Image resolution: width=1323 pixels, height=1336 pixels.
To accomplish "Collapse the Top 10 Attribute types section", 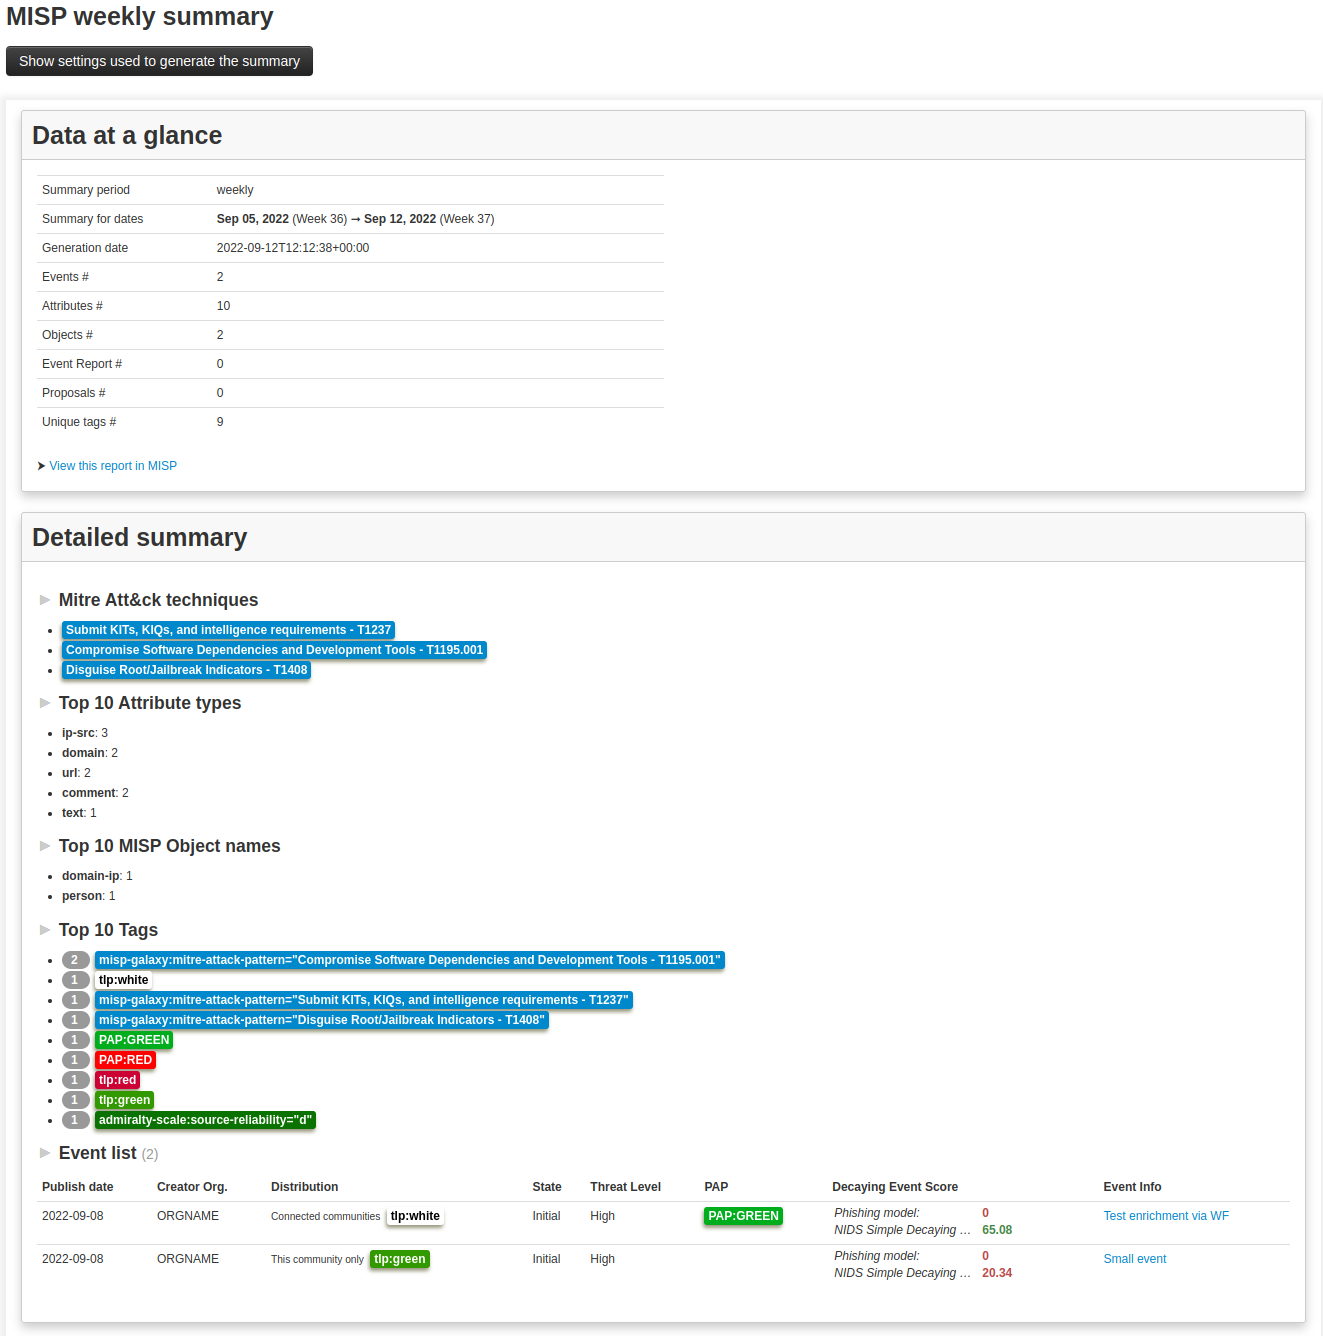I will (x=45, y=703).
